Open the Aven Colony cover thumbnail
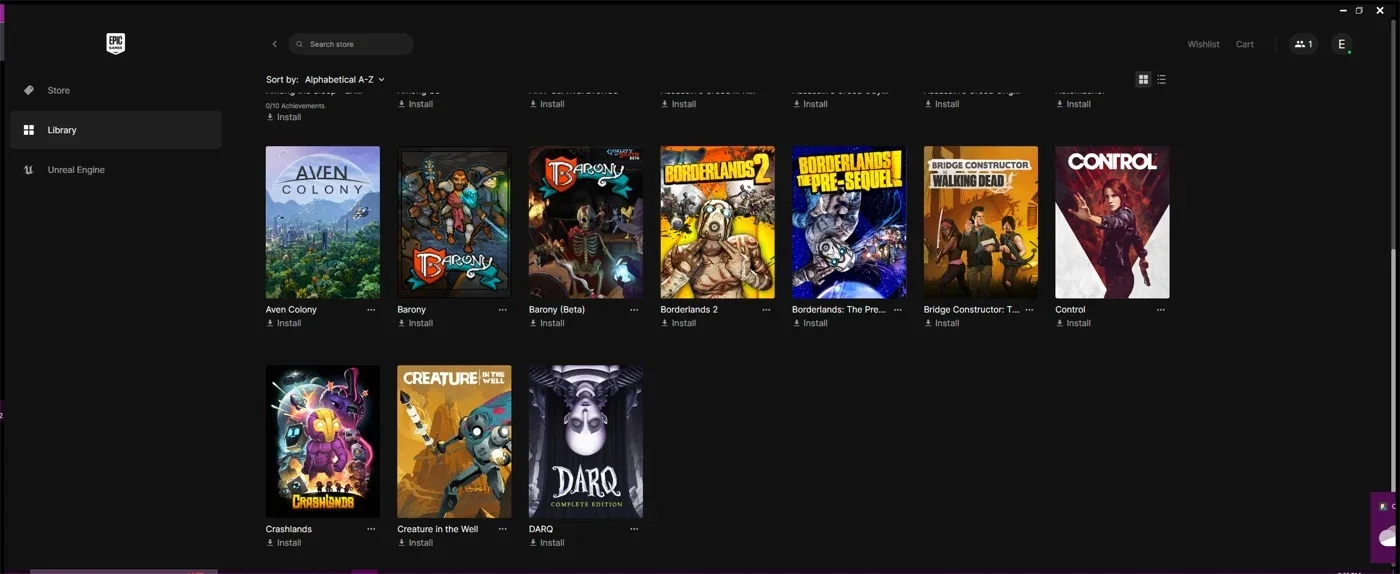Viewport: 1400px width, 574px height. (x=323, y=222)
